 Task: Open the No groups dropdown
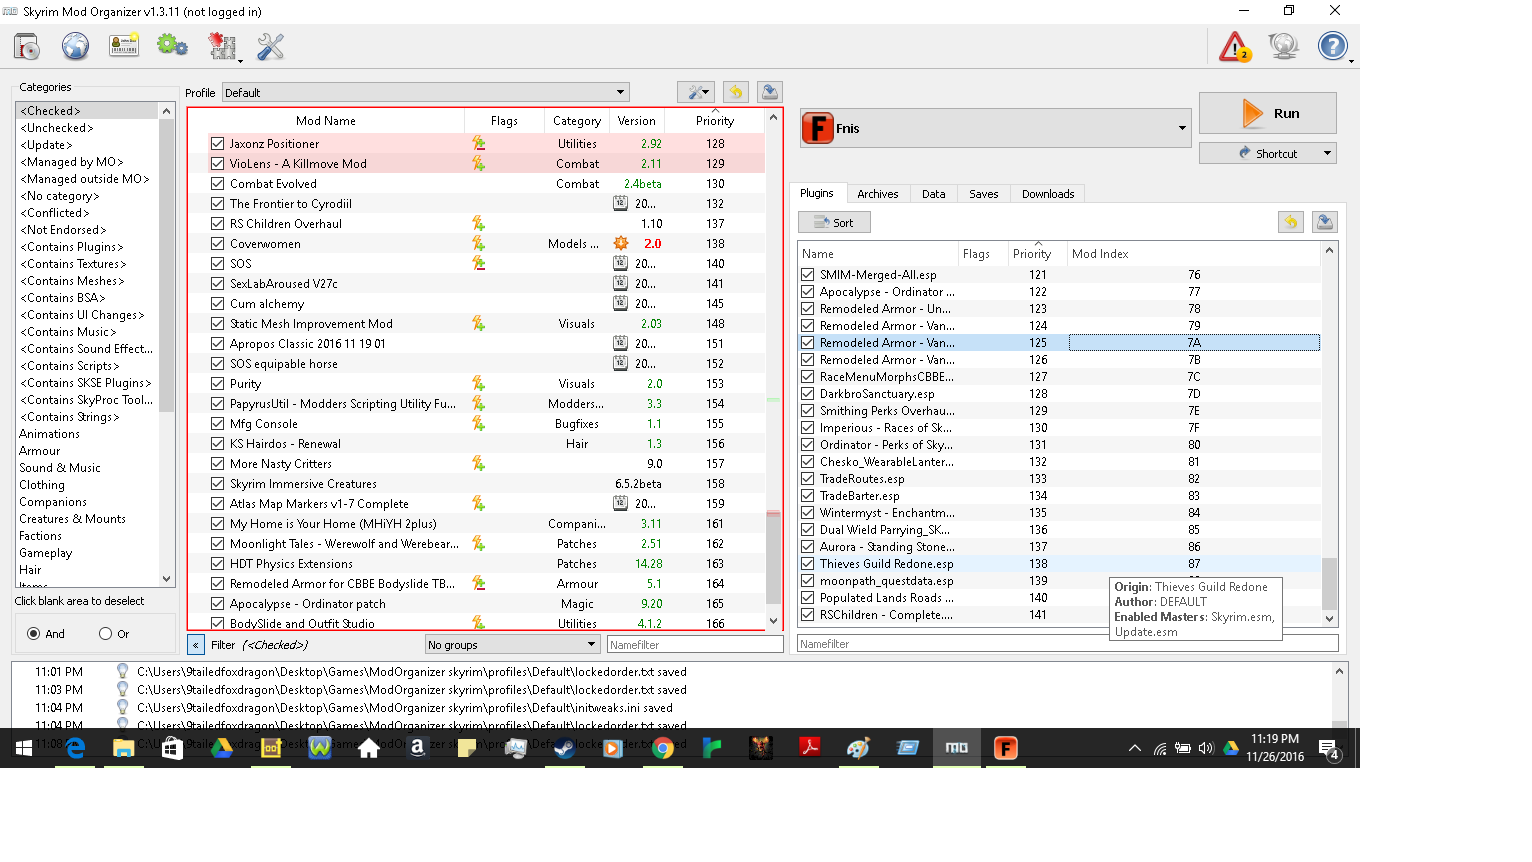512,645
